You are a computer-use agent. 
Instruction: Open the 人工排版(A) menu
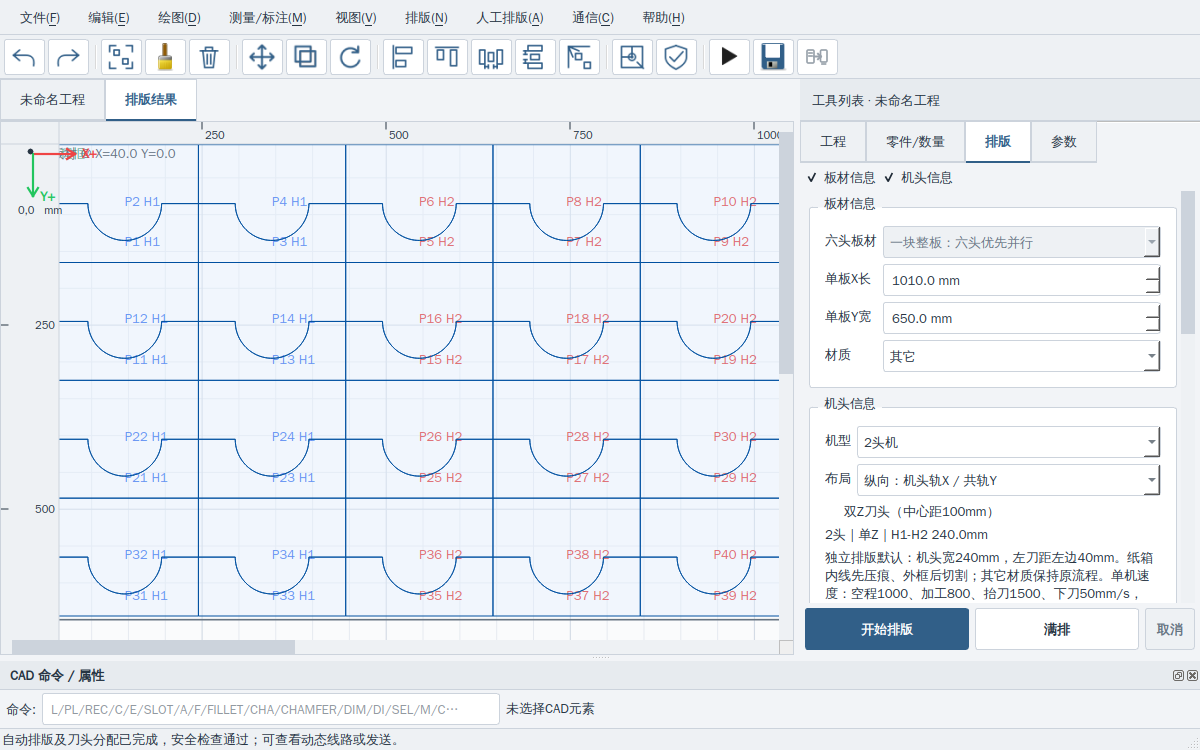click(x=510, y=17)
